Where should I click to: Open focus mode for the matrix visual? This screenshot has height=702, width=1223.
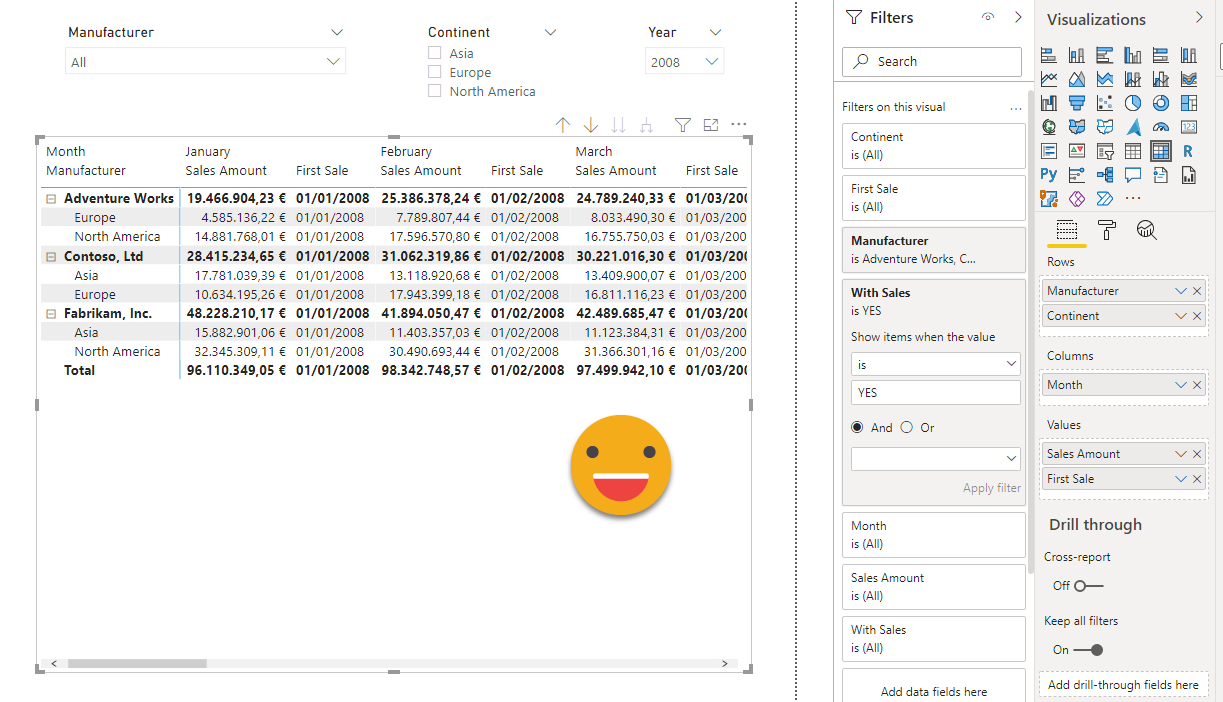coord(711,125)
